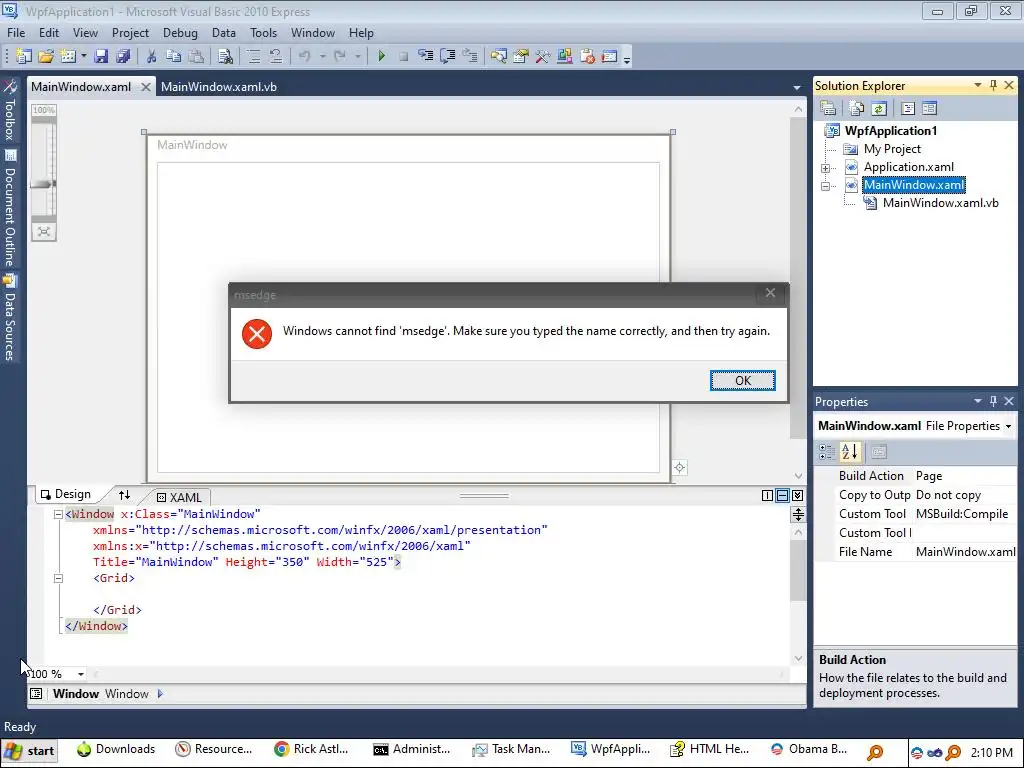This screenshot has width=1024, height=768.
Task: Open Toolbox with hammer-wrench toolbar icon
Action: point(542,56)
